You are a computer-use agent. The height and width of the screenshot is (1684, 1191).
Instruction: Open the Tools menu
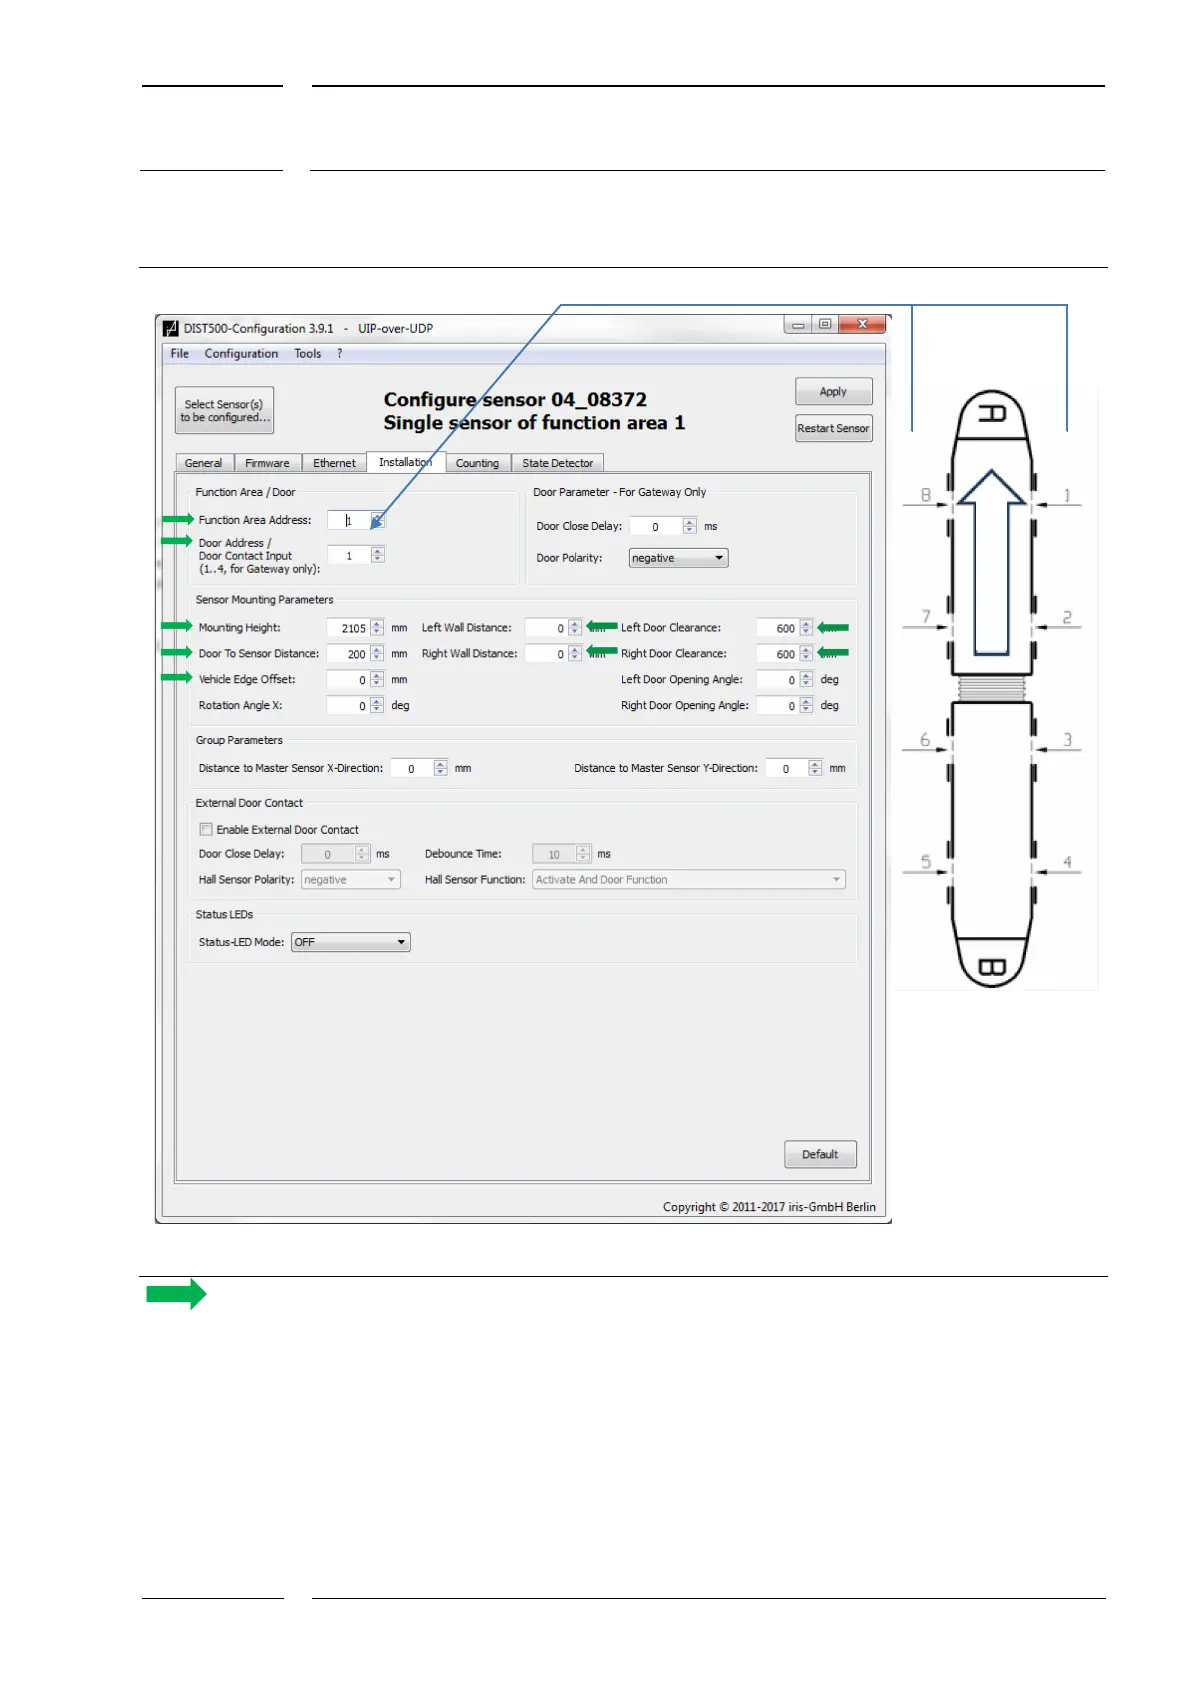[307, 354]
